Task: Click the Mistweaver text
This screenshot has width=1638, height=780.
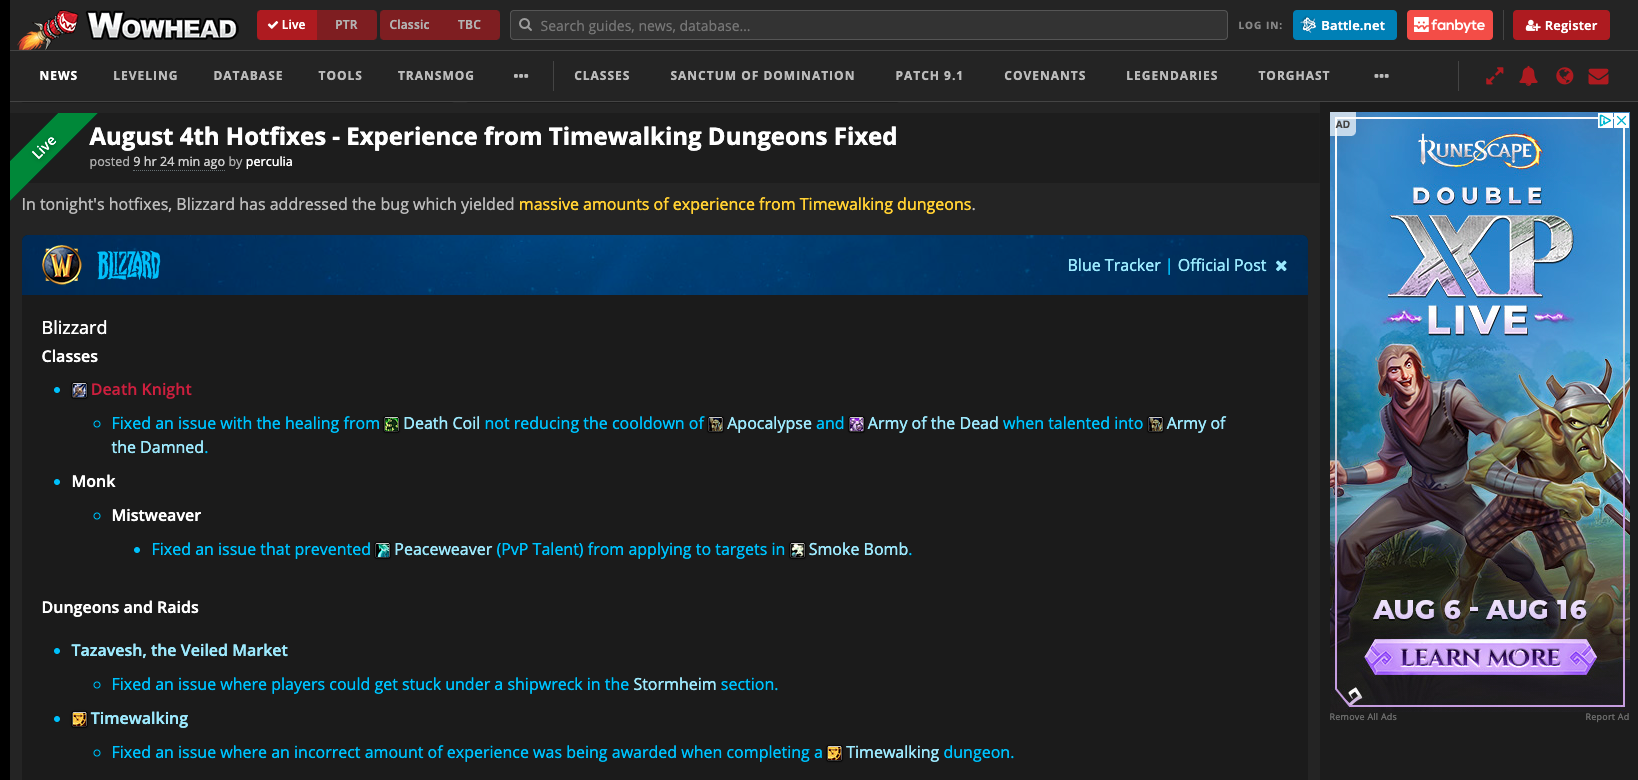Action: point(156,516)
